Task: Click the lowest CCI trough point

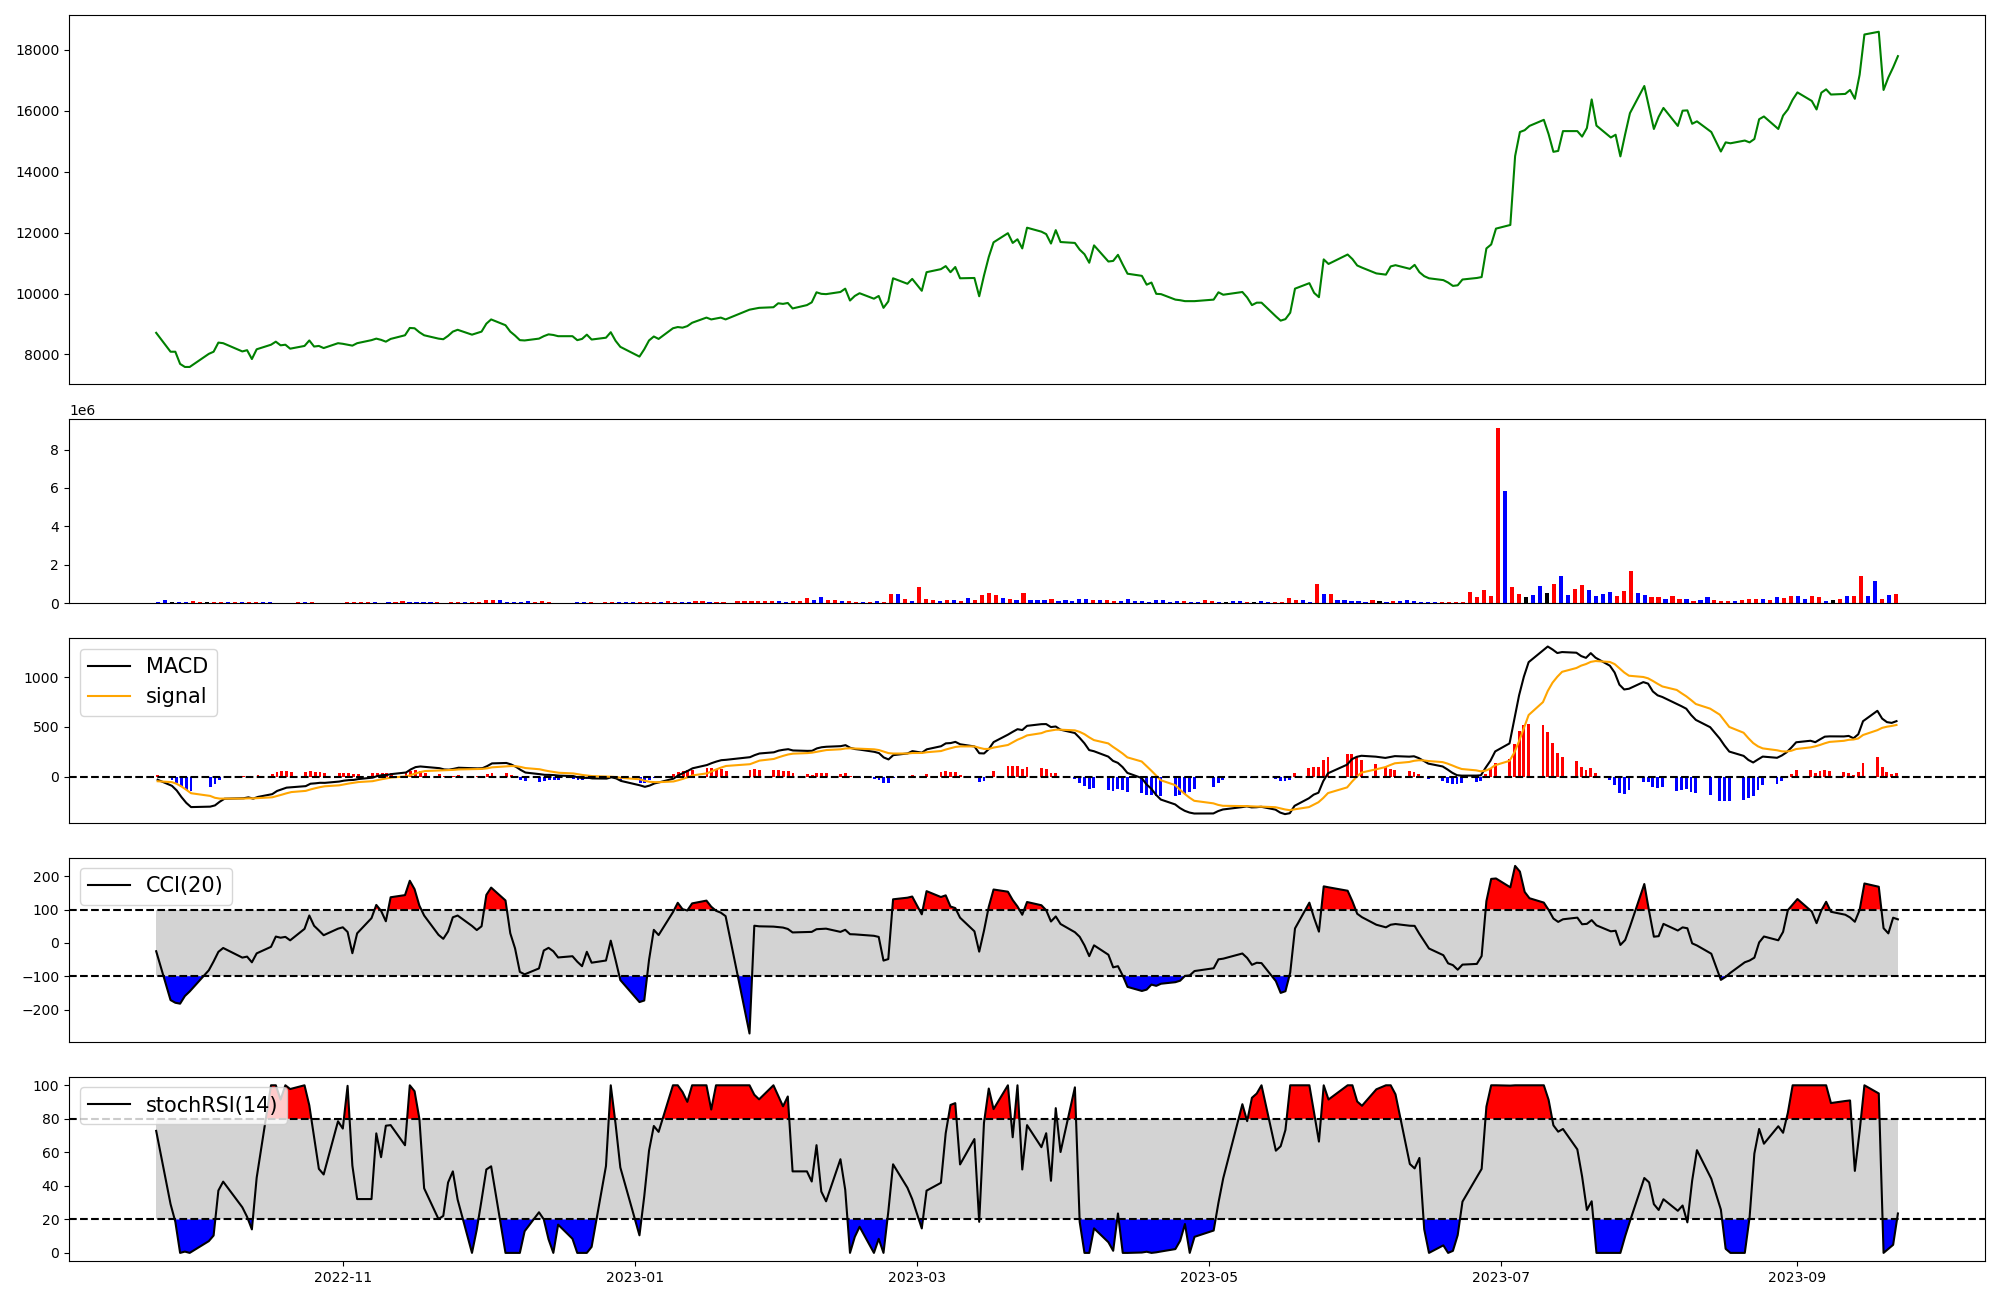Action: pos(749,1032)
